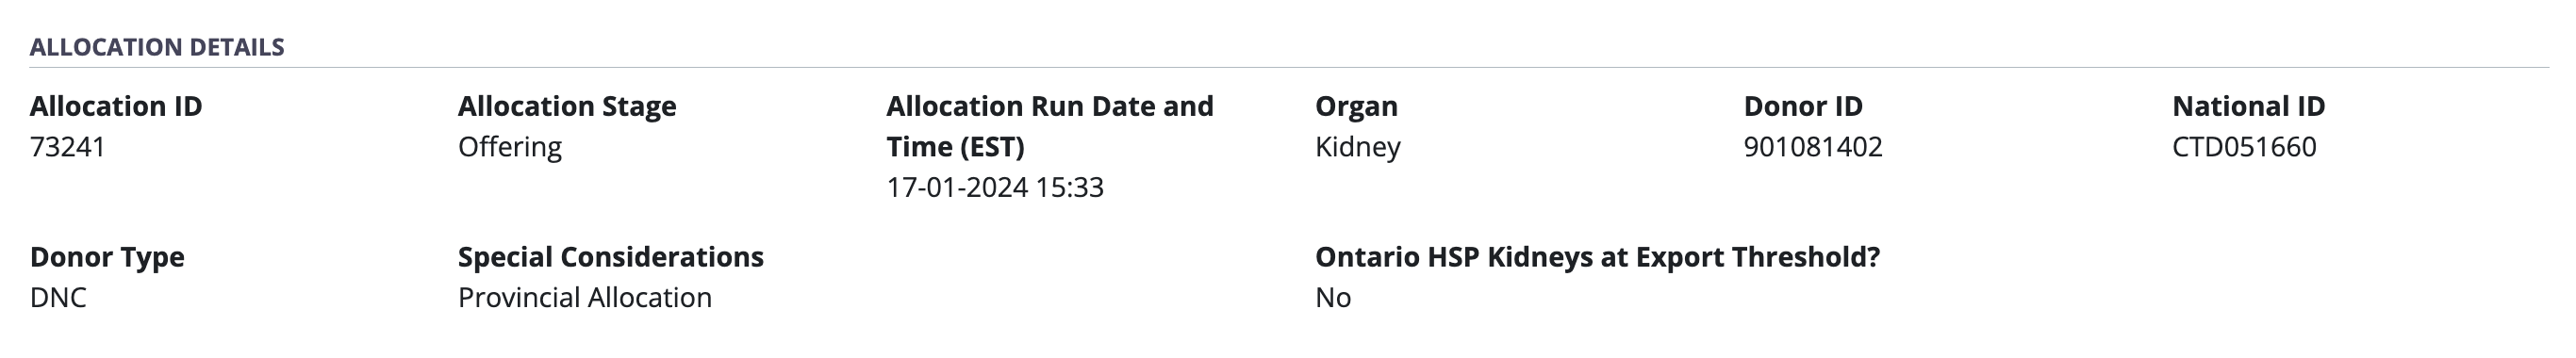Click the divider under Allocation Details heading

click(x=1289, y=68)
